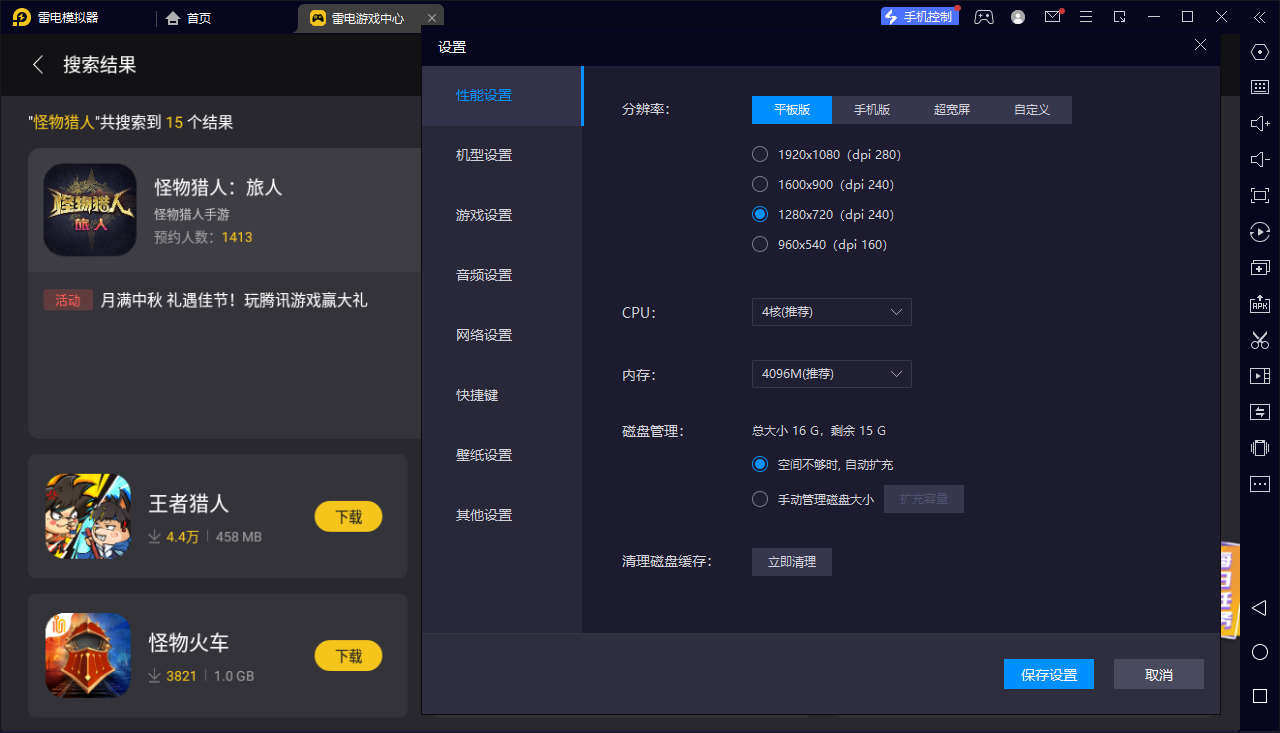The width and height of the screenshot is (1280, 733).
Task: Close the 设置 dialog with the X
Action: click(1201, 45)
